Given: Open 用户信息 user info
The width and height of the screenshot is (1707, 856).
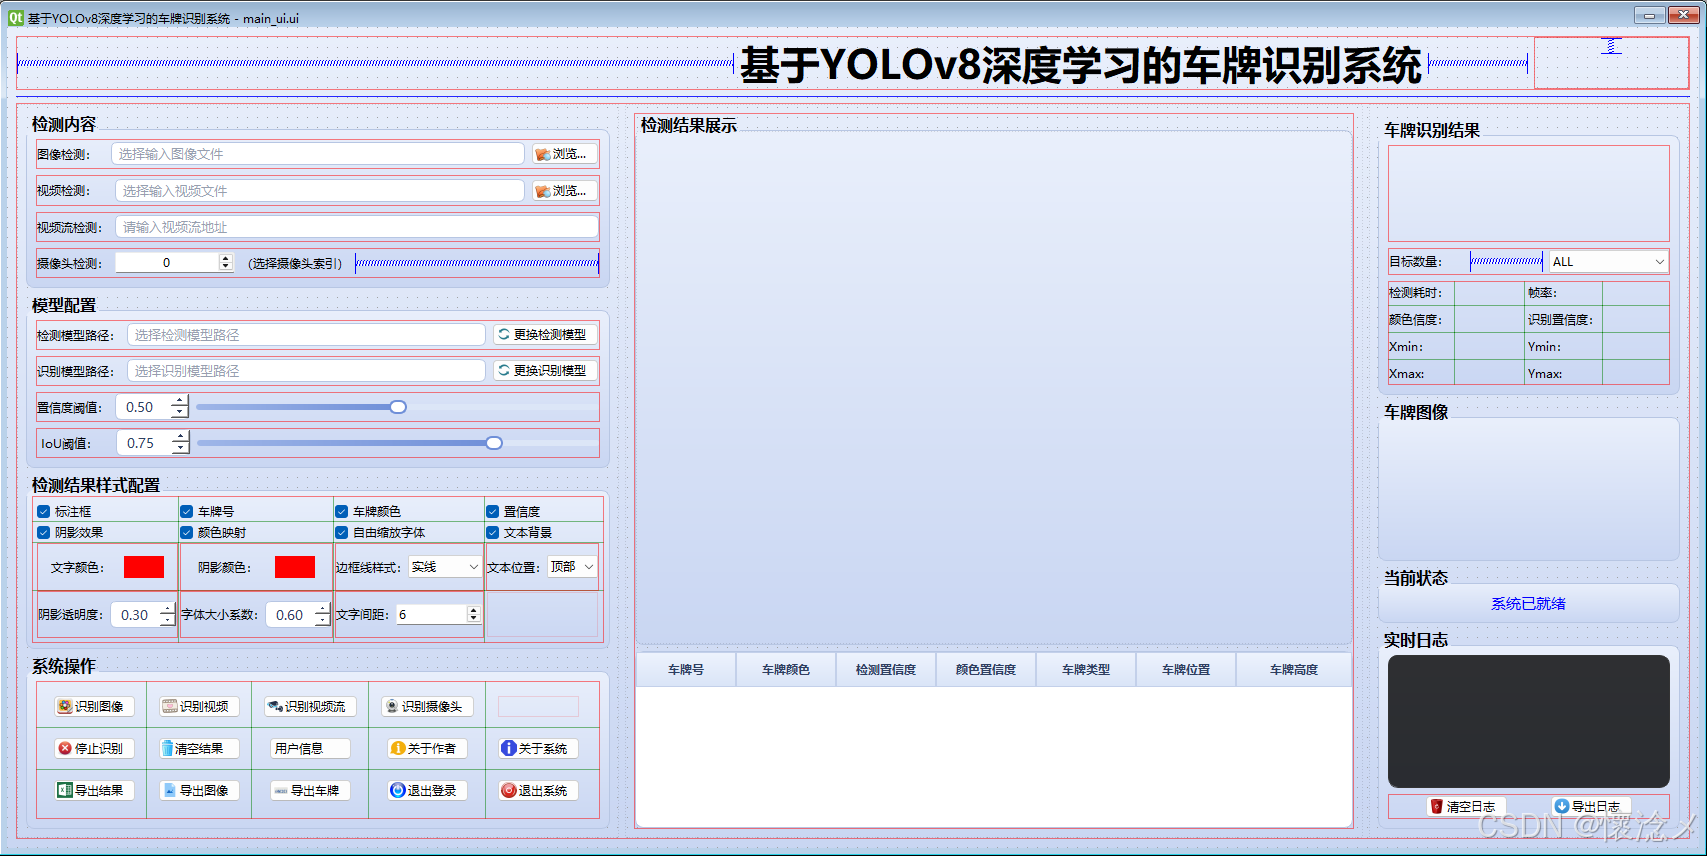Looking at the screenshot, I should (310, 748).
